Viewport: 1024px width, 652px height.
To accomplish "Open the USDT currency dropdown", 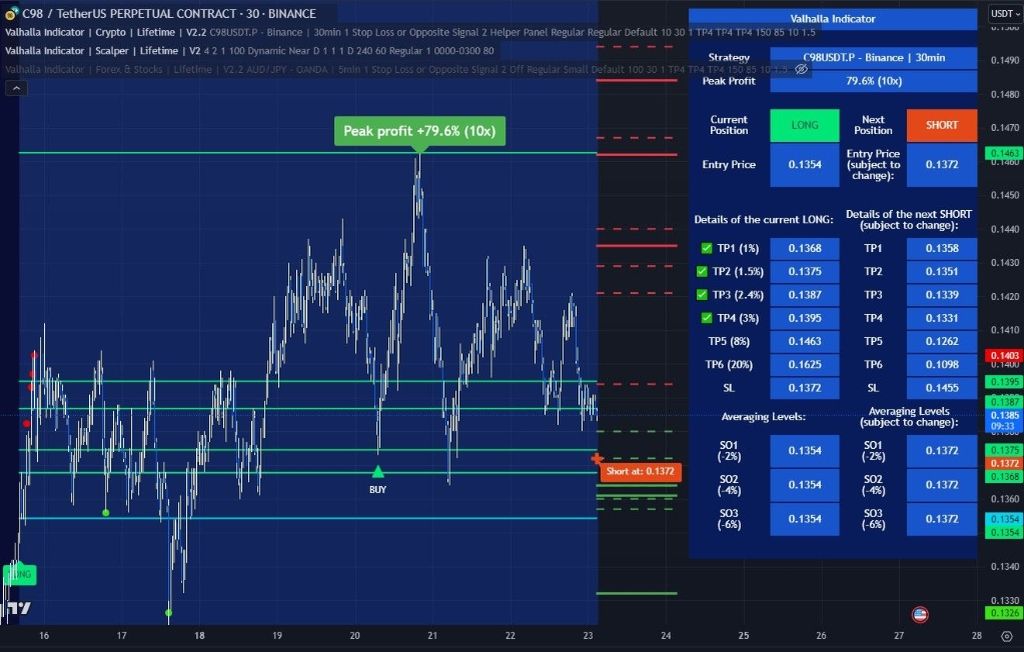I will 1004,13.
